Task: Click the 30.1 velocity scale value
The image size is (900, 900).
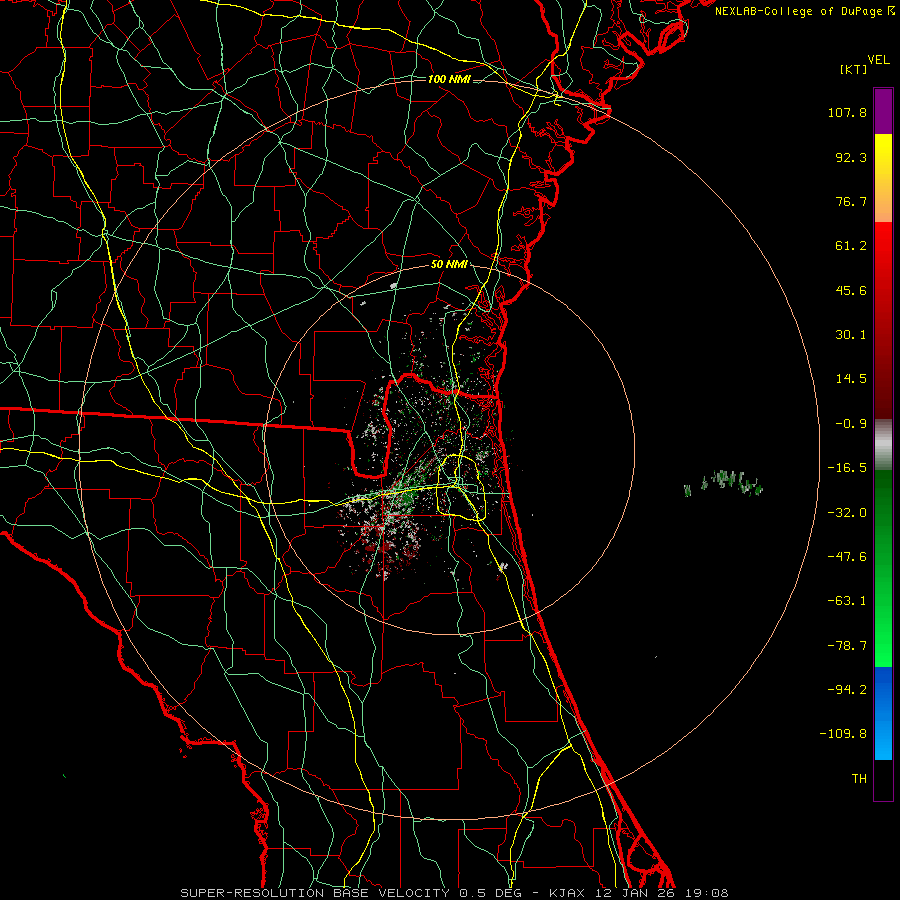Action: [851, 335]
